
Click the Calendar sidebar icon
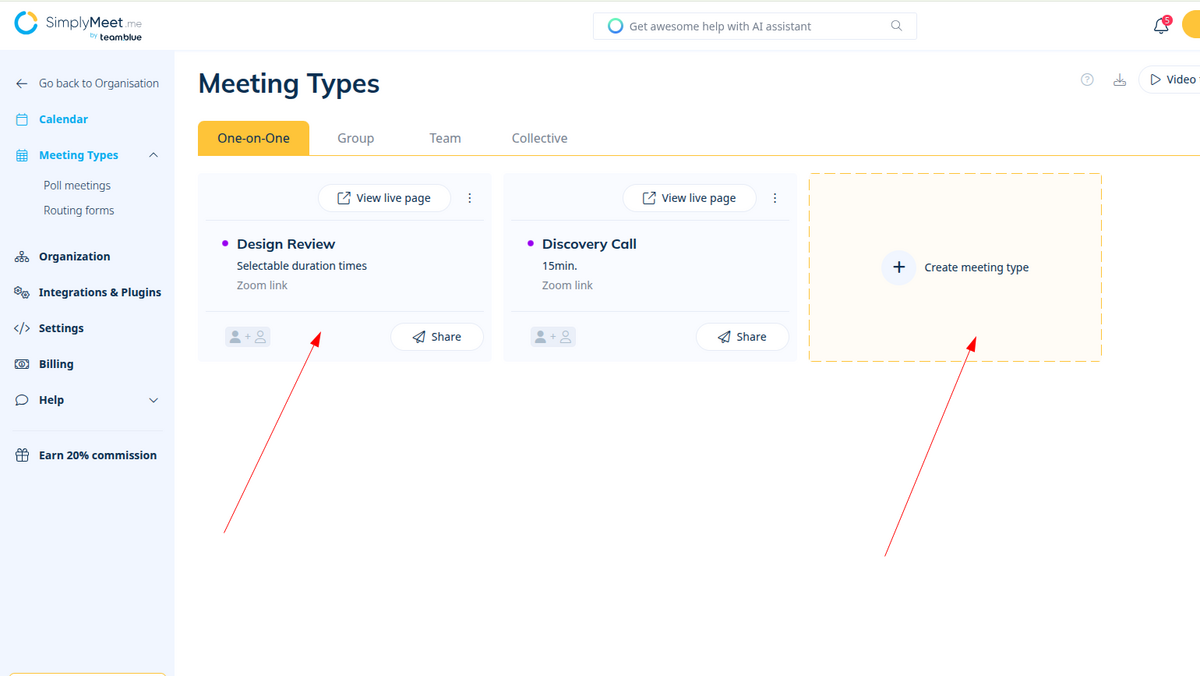[22, 119]
